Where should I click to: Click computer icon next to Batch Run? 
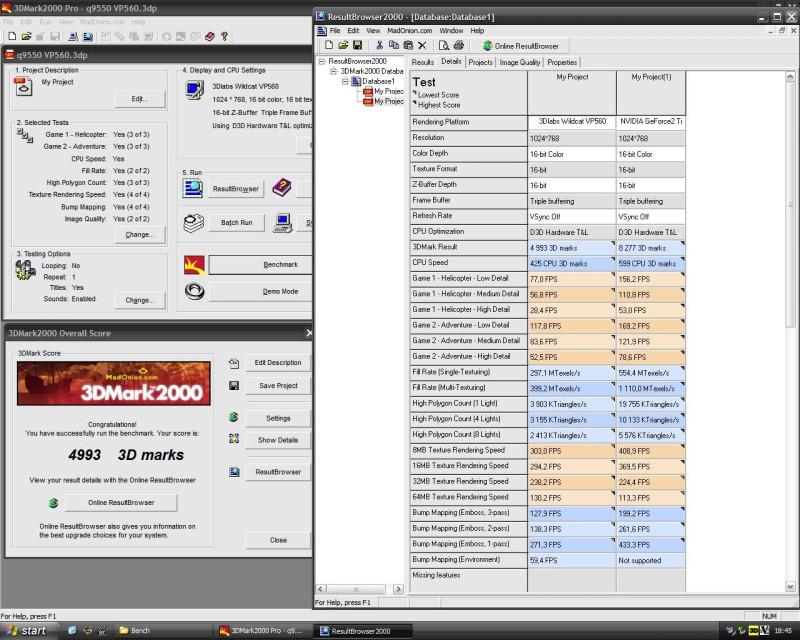[283, 223]
